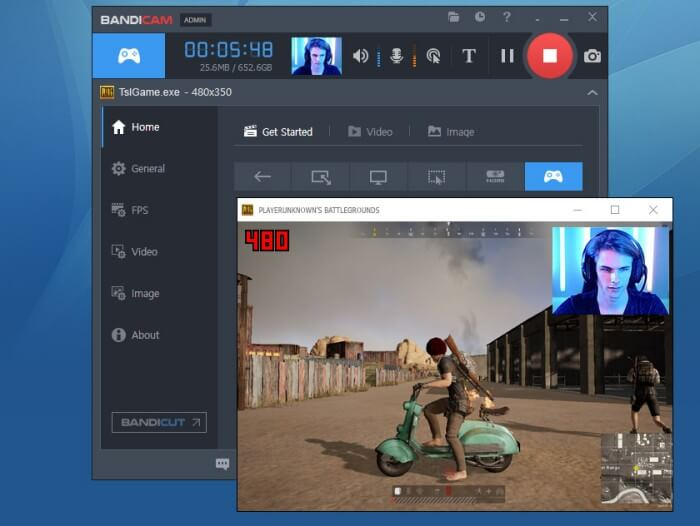Toggle speaker sound recording
The image size is (700, 526).
[x=360, y=56]
